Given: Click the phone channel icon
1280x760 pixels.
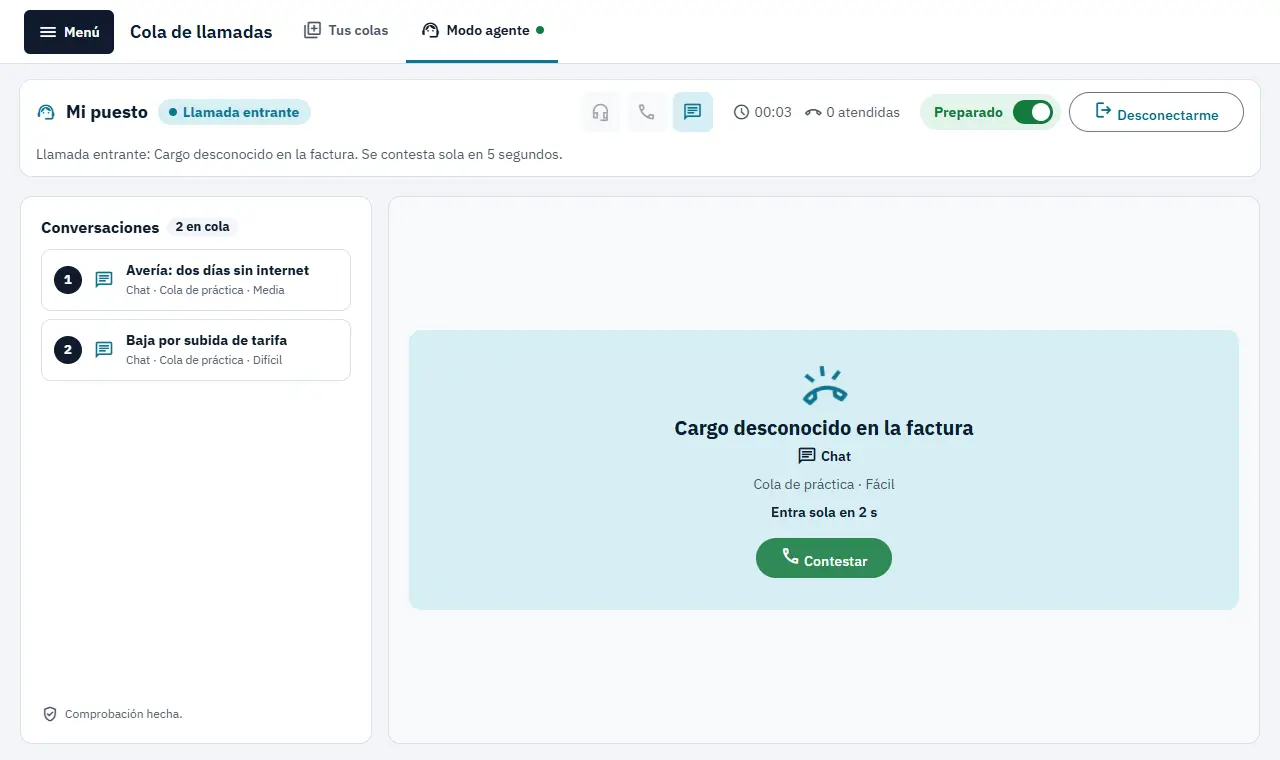Looking at the screenshot, I should pos(646,112).
